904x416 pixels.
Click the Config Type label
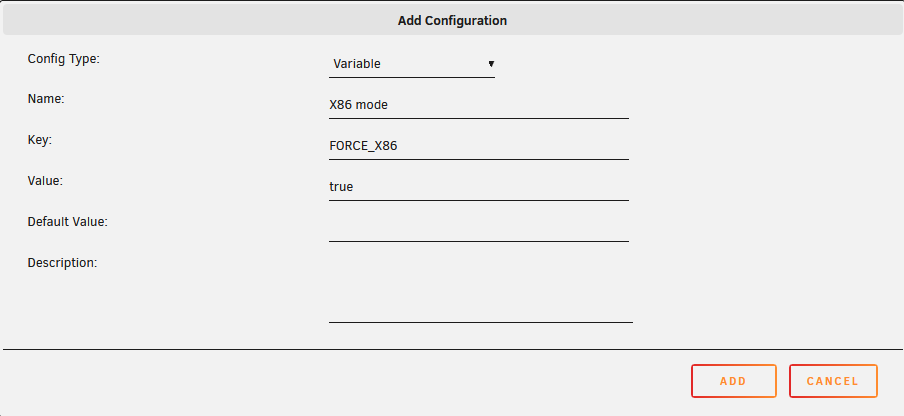[x=63, y=59]
